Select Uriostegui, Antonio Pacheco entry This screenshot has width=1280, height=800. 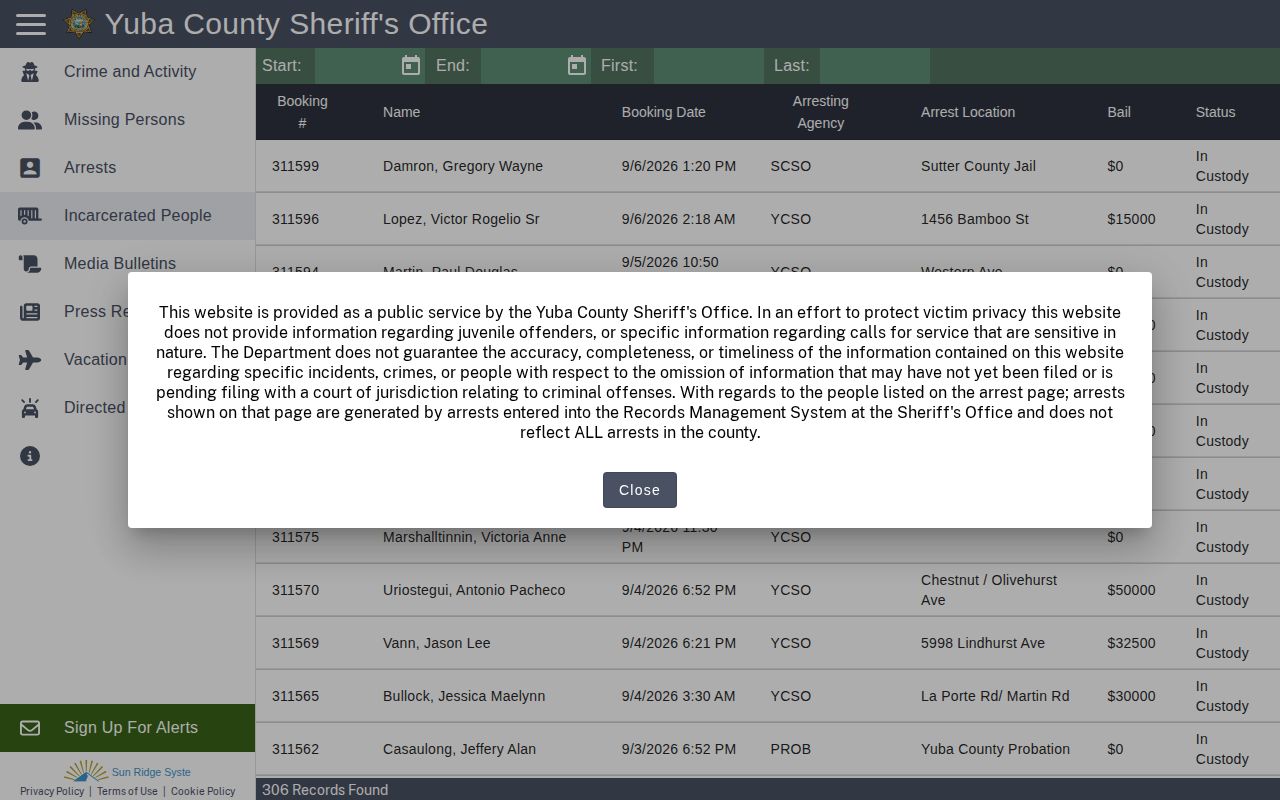point(474,590)
